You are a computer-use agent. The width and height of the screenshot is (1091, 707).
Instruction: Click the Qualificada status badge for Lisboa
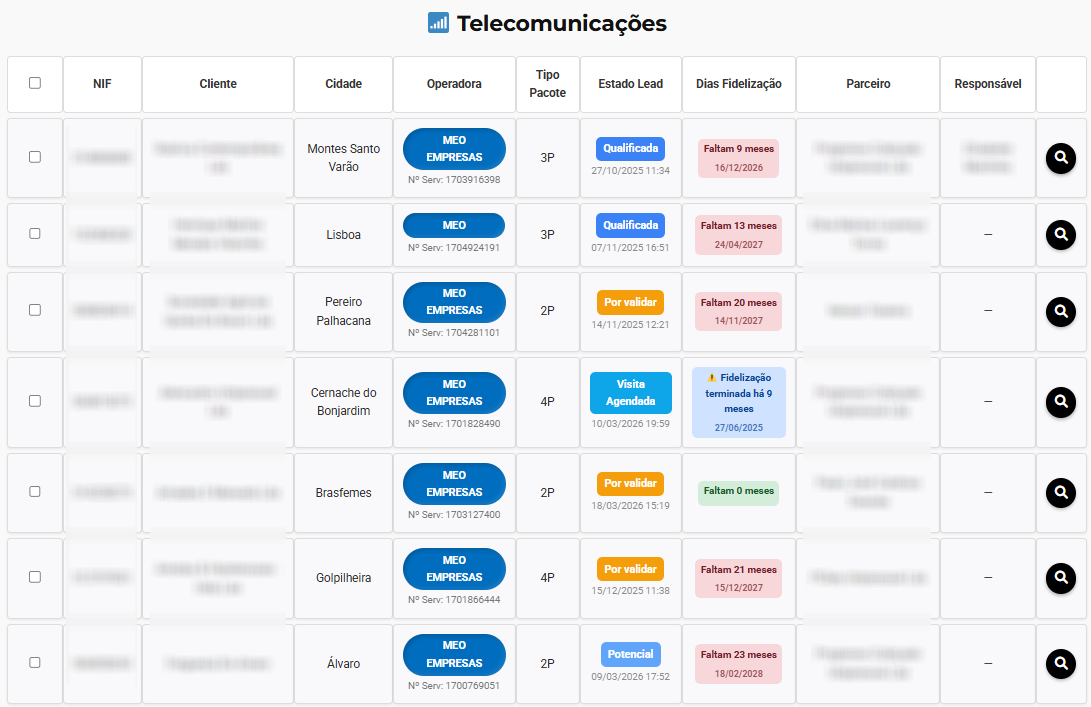click(630, 225)
